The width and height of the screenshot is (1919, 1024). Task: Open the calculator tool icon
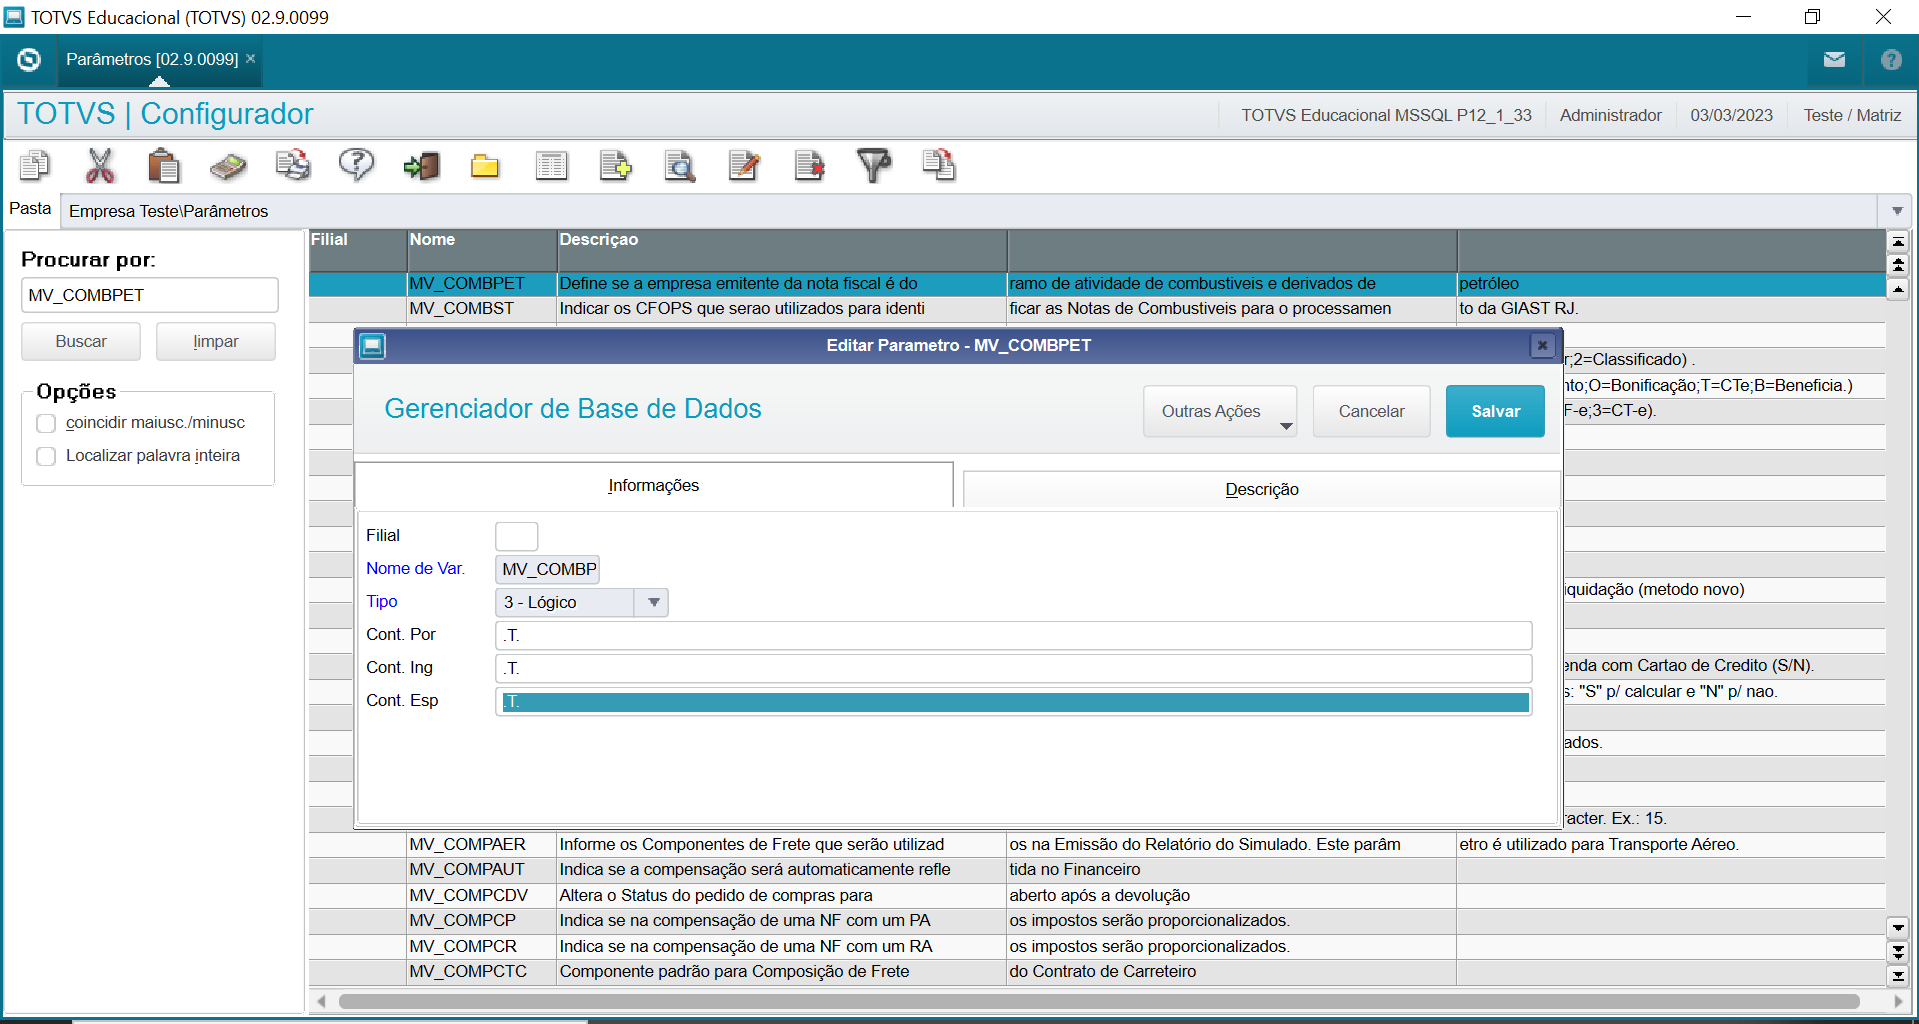[228, 165]
